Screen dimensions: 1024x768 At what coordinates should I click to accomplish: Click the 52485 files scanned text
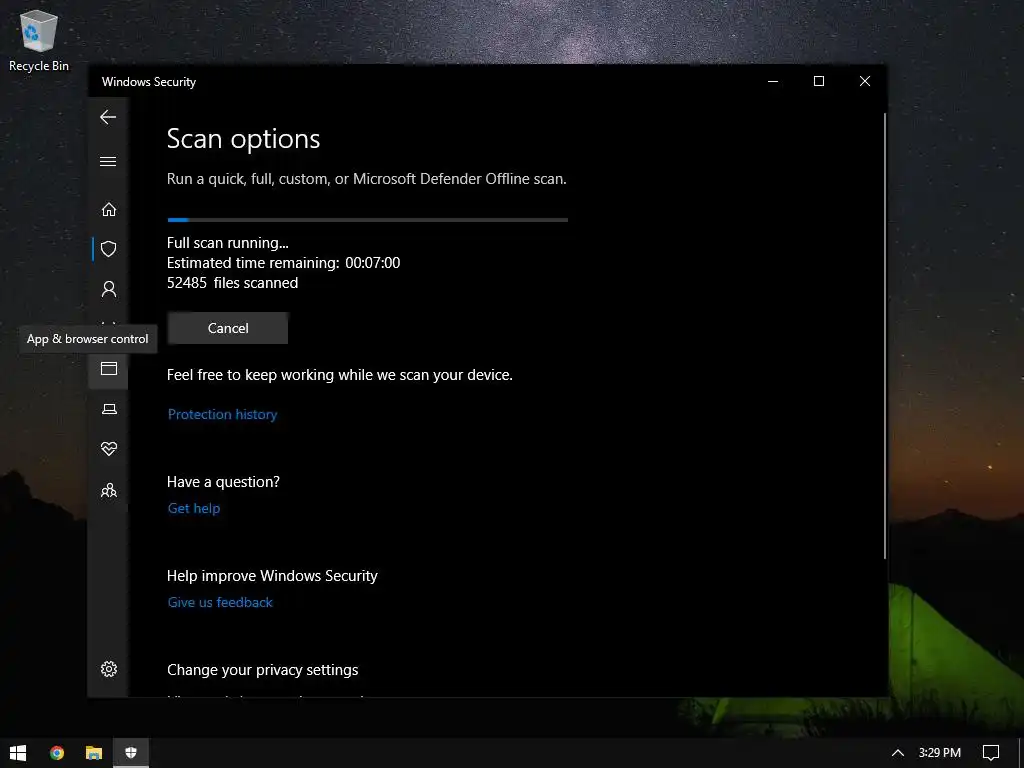[x=232, y=283]
